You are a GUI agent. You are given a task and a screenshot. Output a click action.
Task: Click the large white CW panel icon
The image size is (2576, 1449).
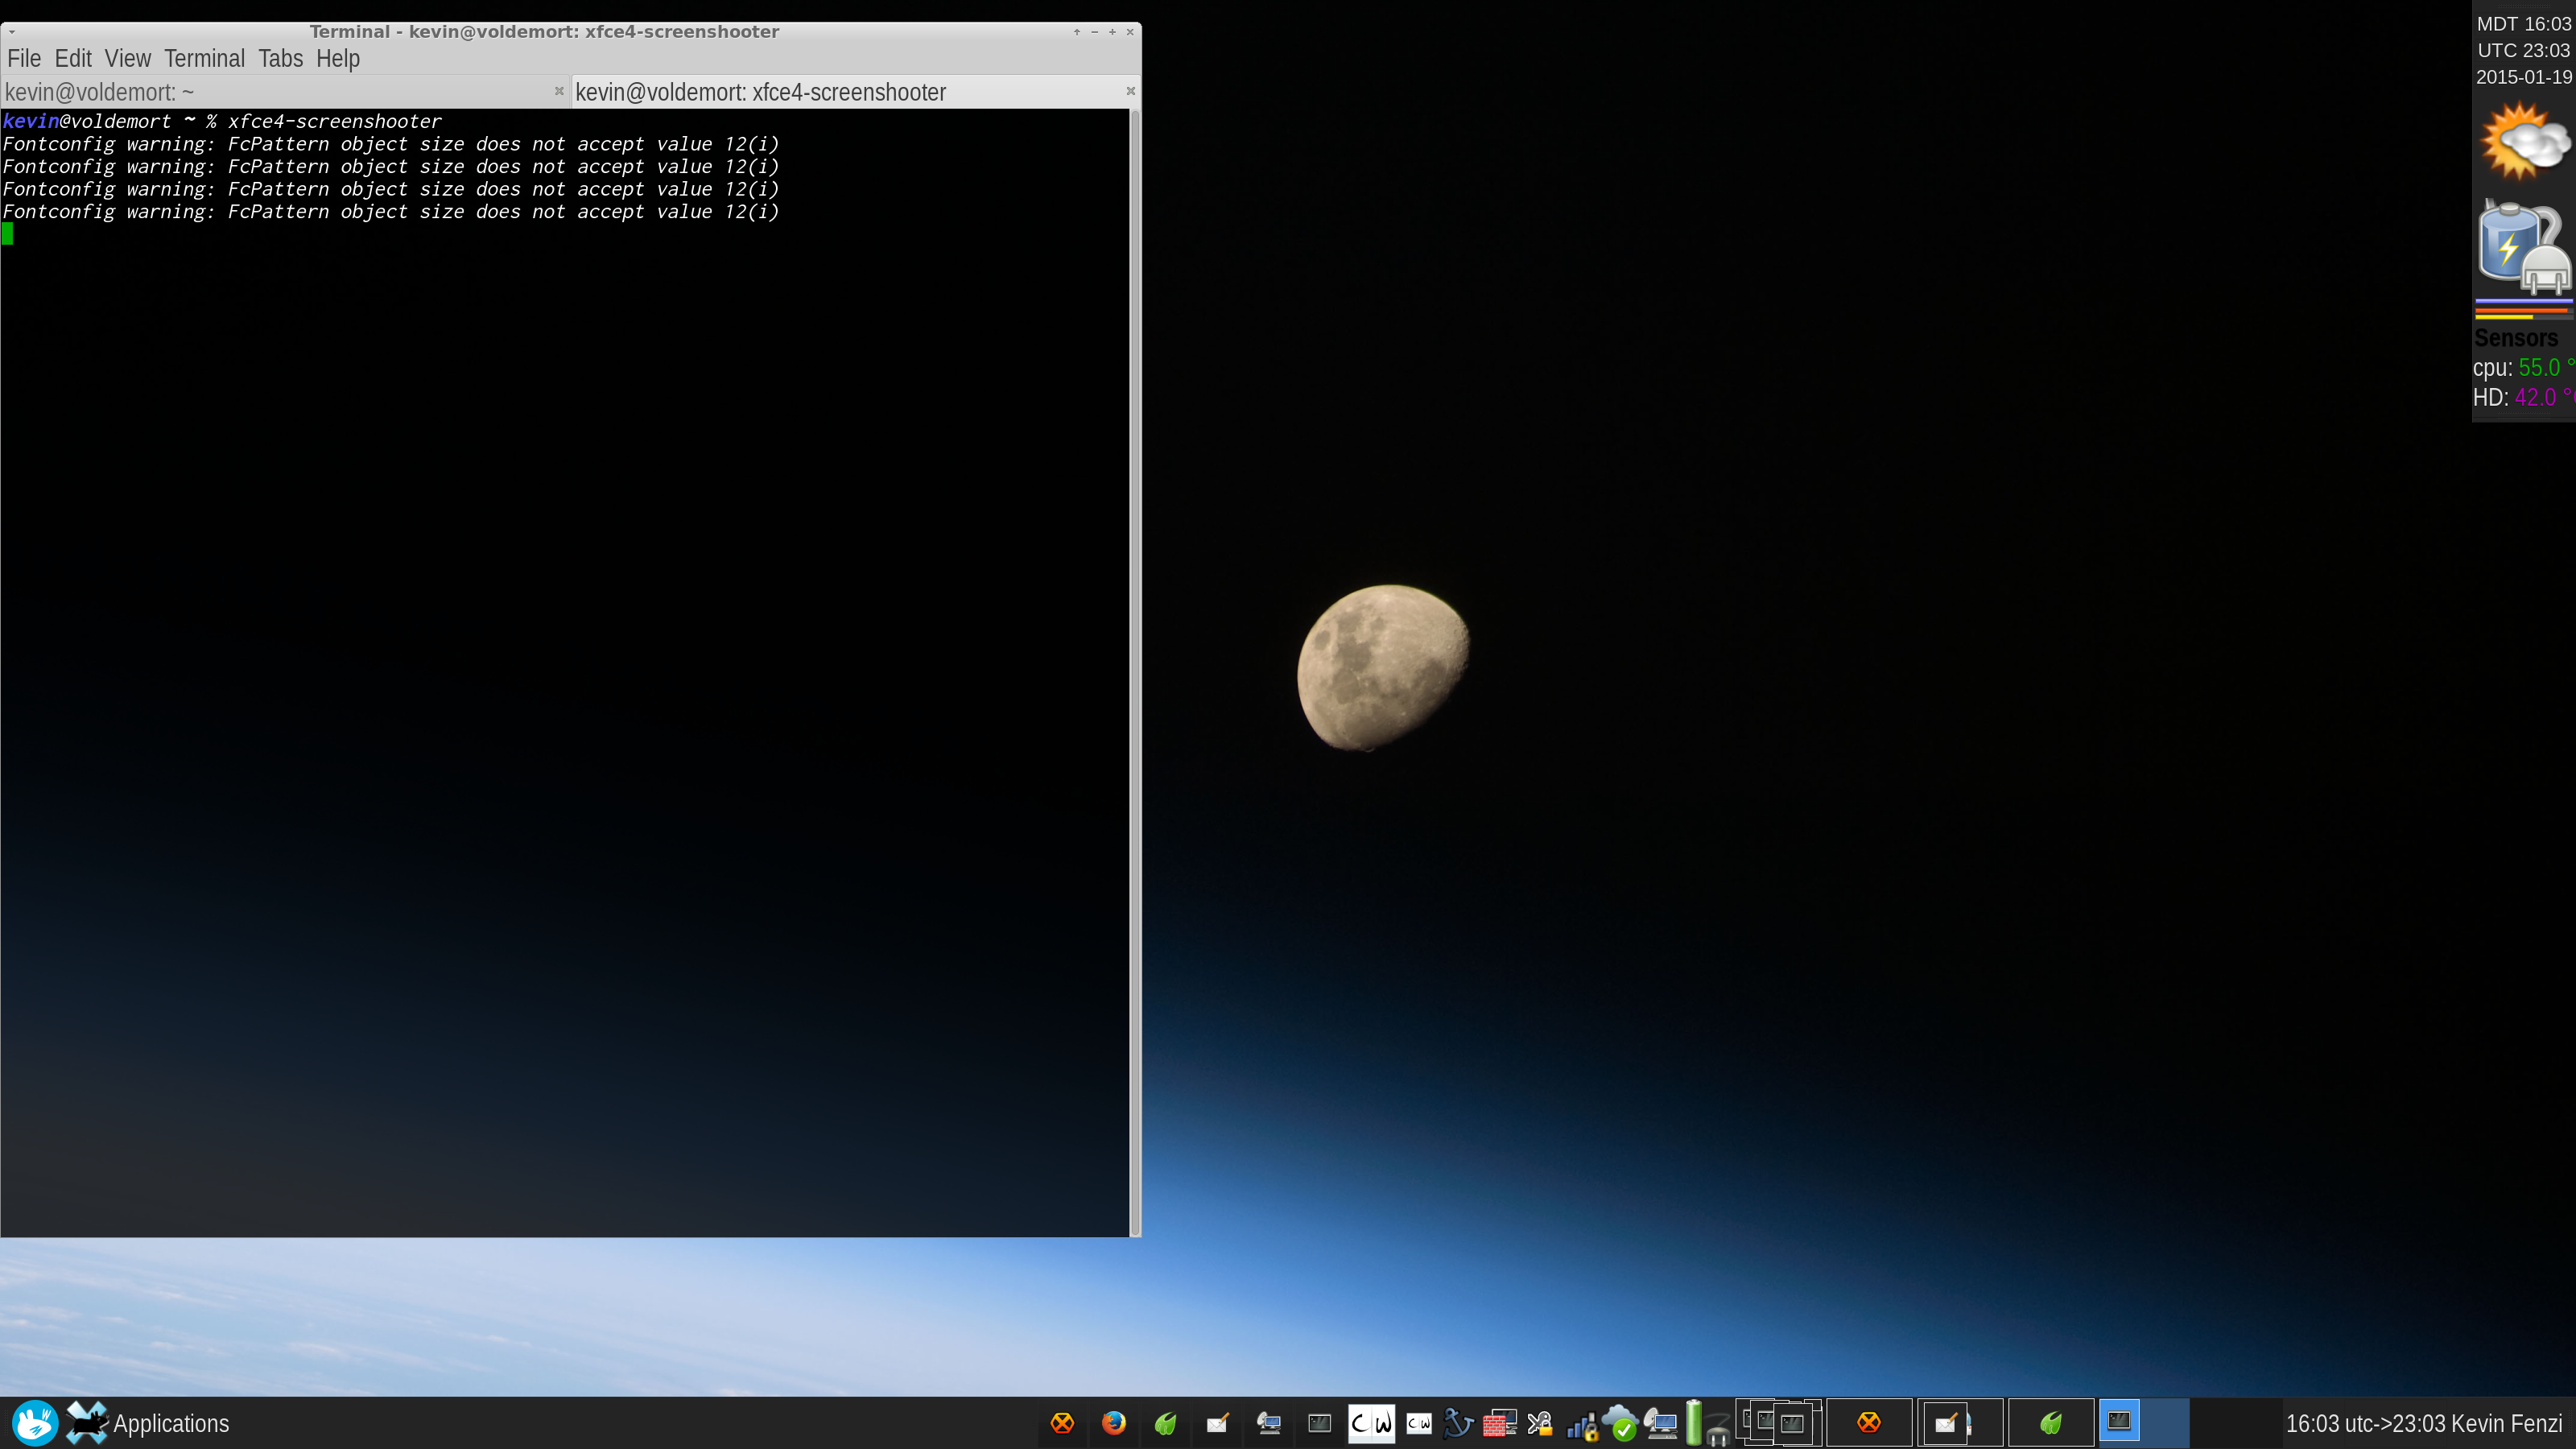pos(1371,1423)
